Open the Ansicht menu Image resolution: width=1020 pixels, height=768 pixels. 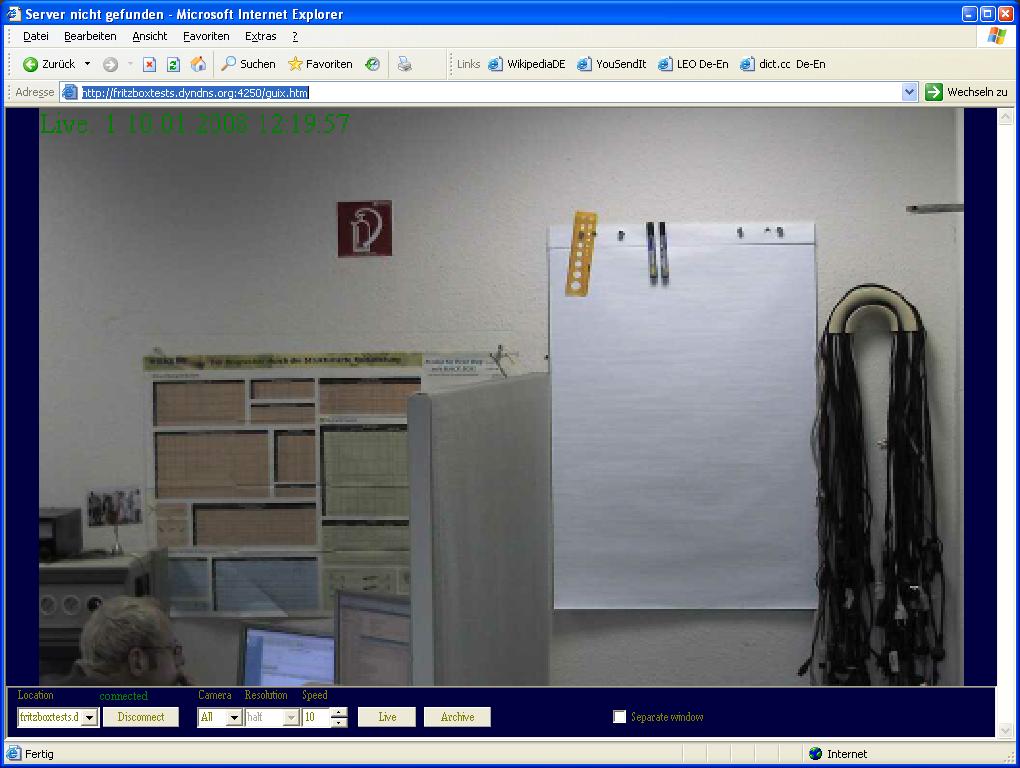[x=150, y=36]
